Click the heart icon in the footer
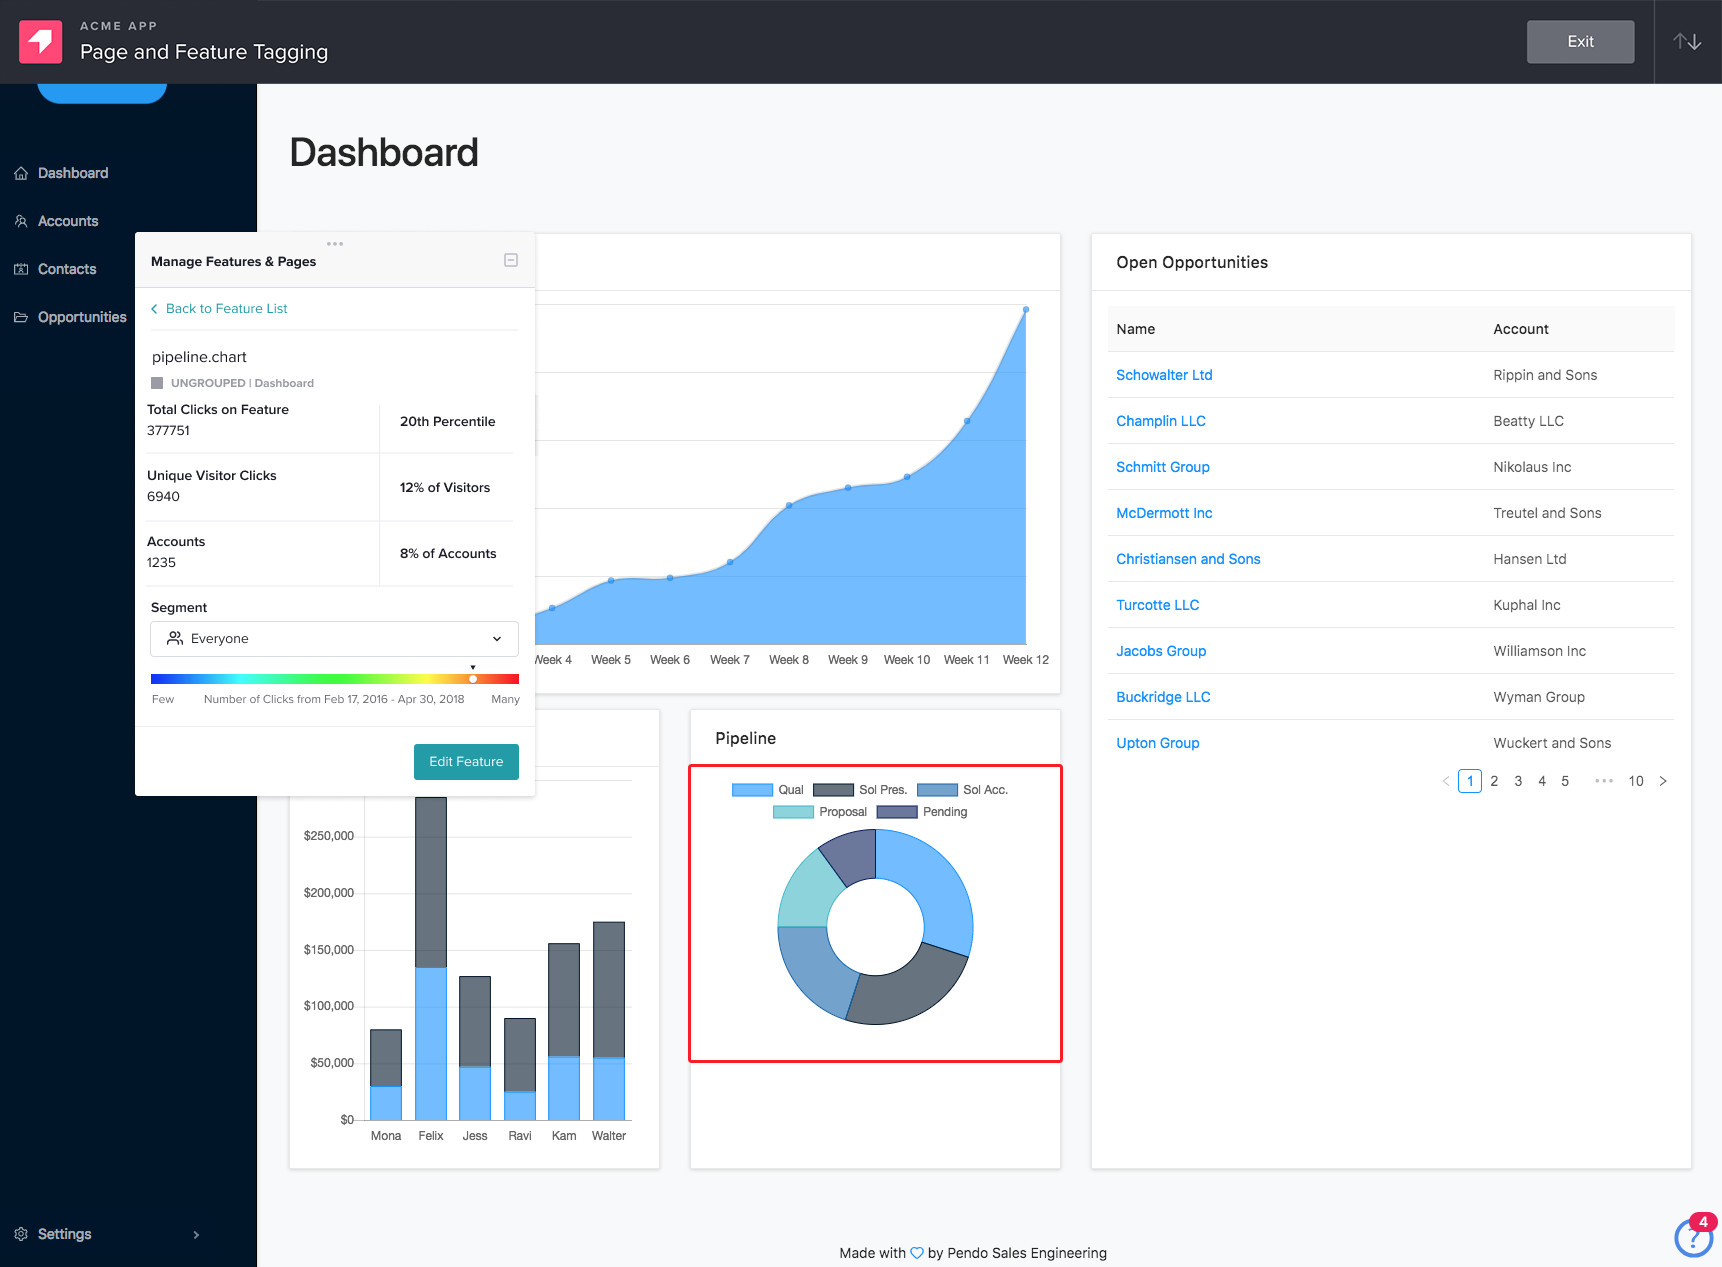Viewport: 1722px width, 1267px height. pos(916,1252)
